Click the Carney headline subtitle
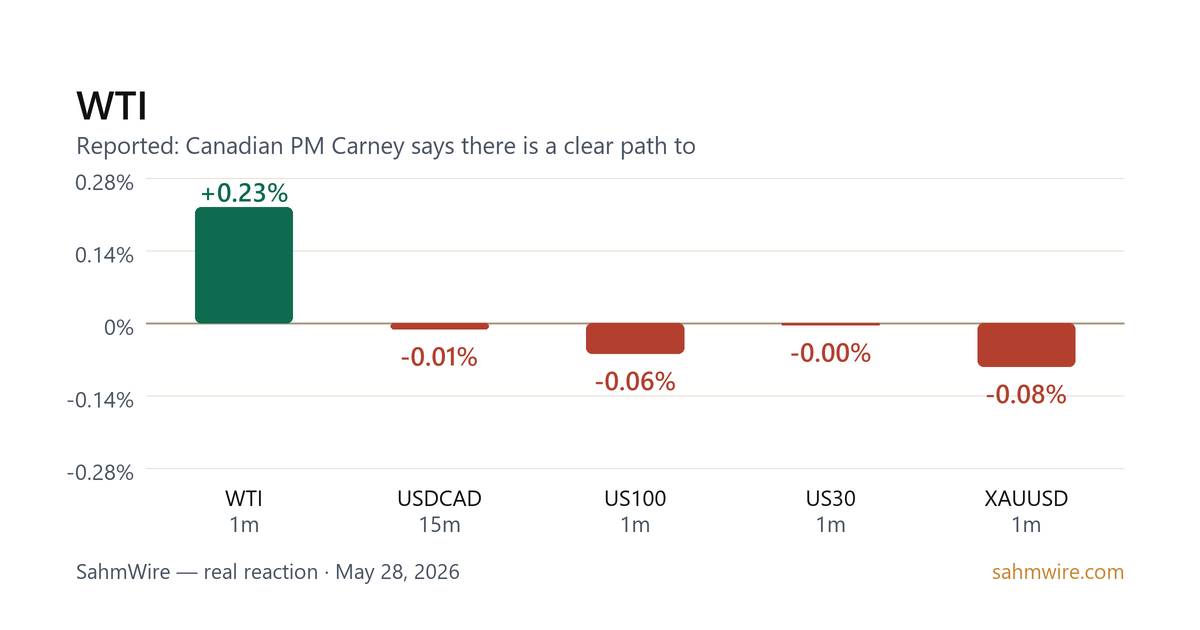The height and width of the screenshot is (630, 1200). (x=386, y=146)
